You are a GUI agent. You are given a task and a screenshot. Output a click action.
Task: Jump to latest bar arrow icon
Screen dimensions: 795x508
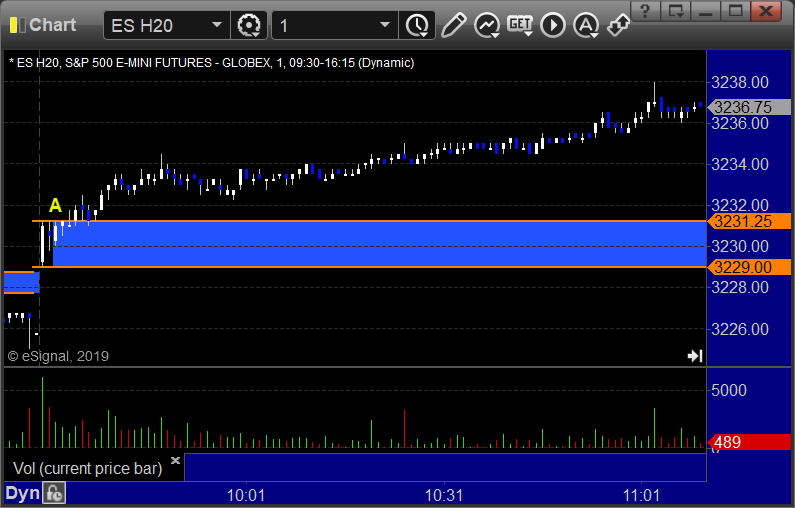pos(695,356)
